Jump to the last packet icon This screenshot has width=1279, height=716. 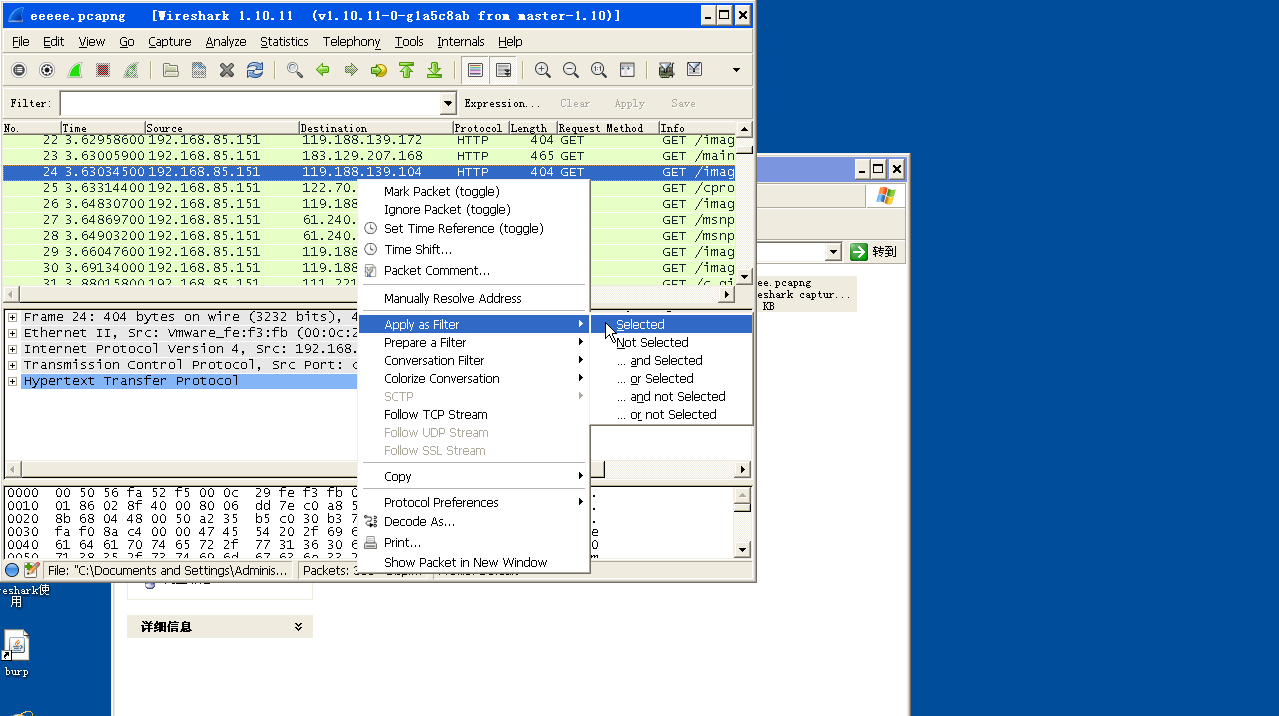435,70
